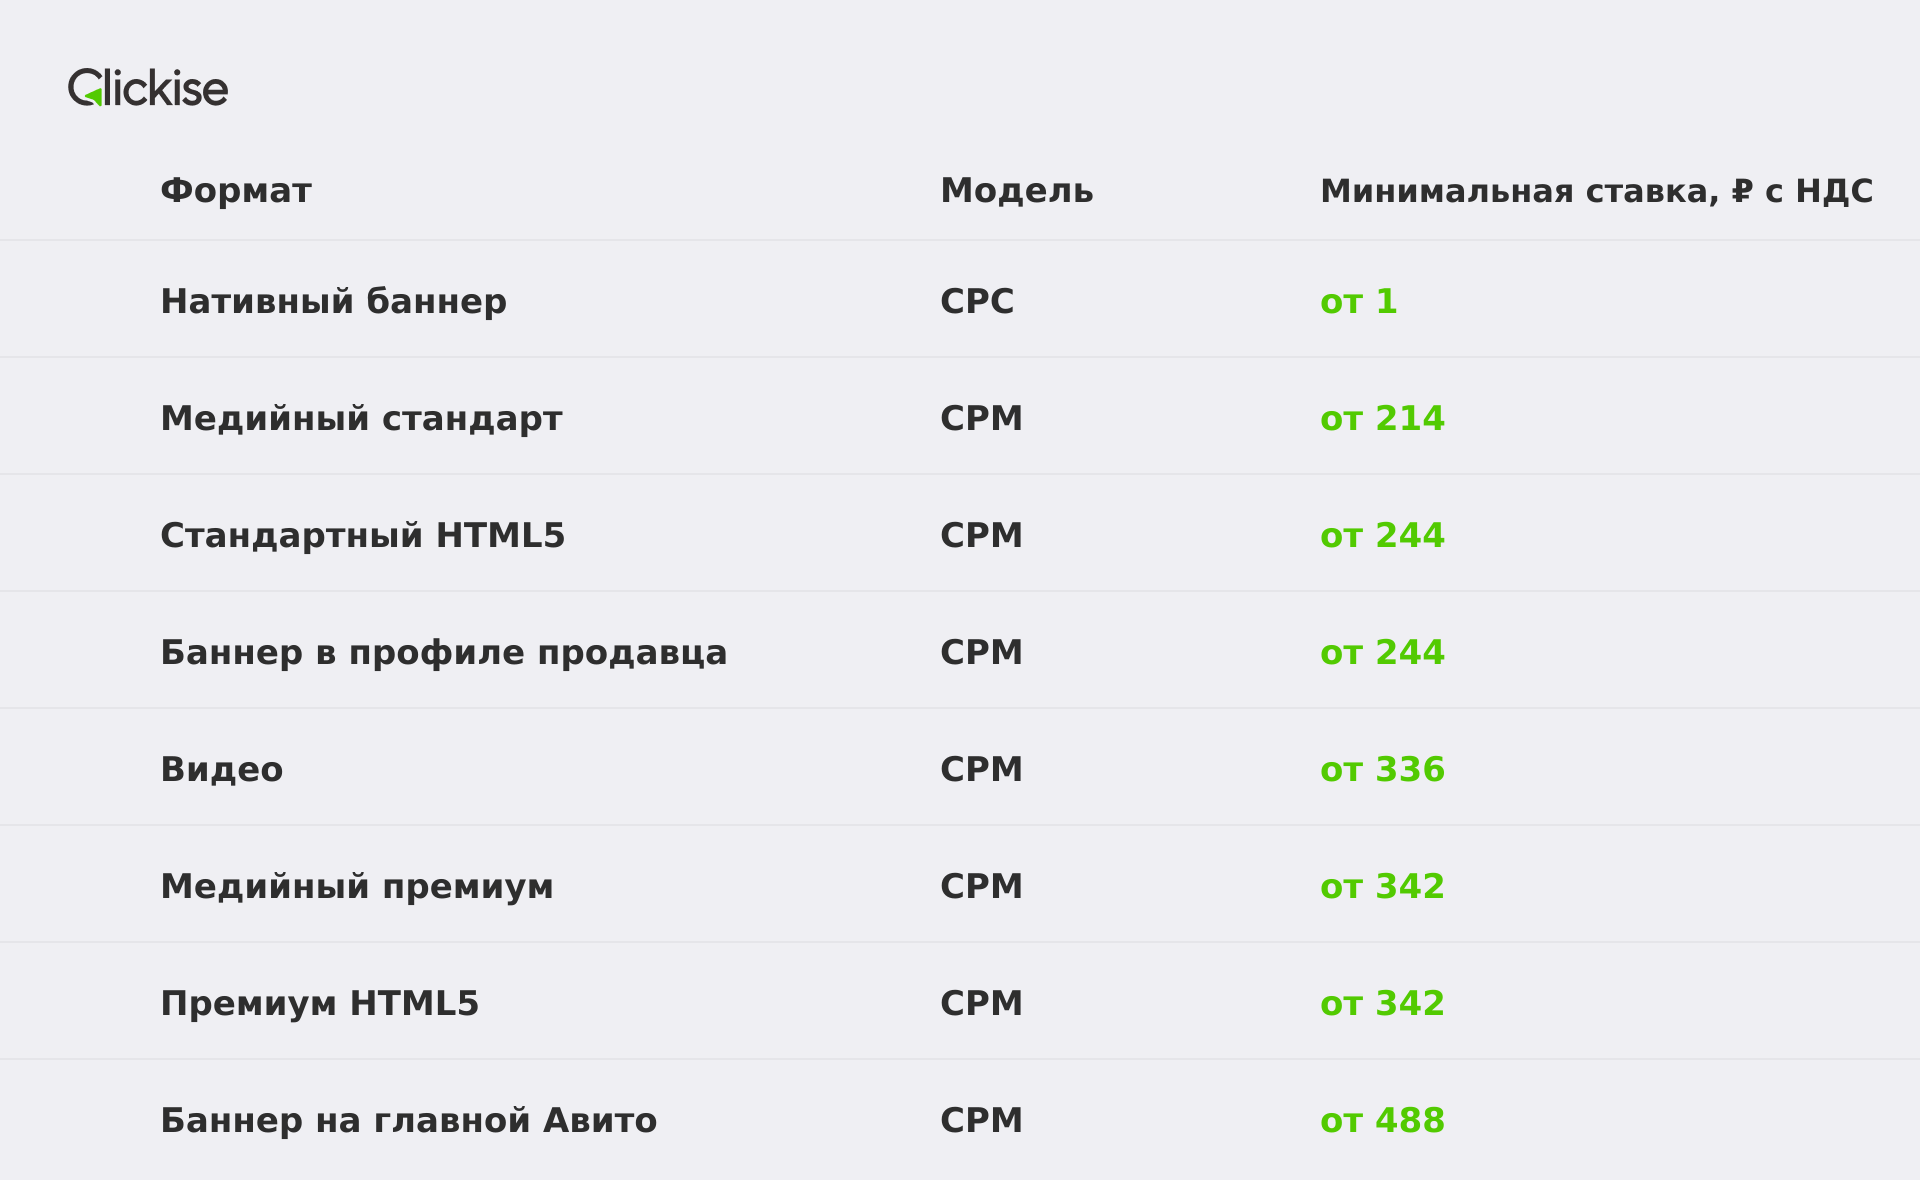
Task: Choose Баннер в профиле продавца
Action: [x=444, y=652]
